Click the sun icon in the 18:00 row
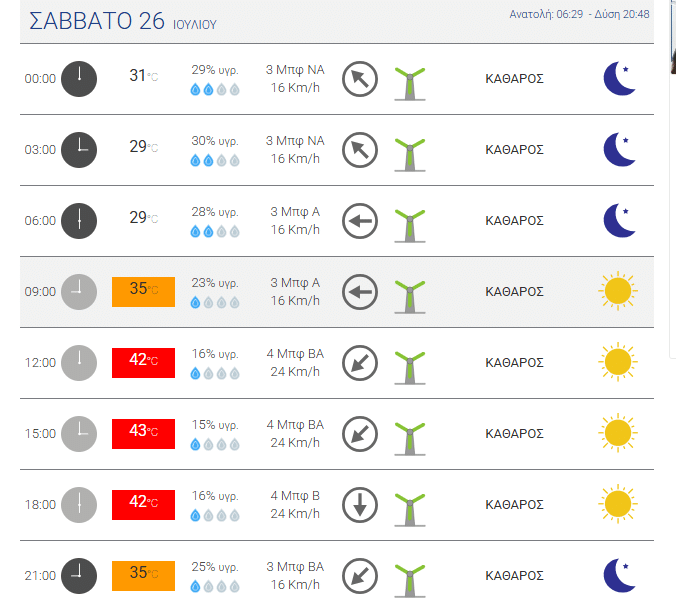This screenshot has width=676, height=603. (x=618, y=504)
